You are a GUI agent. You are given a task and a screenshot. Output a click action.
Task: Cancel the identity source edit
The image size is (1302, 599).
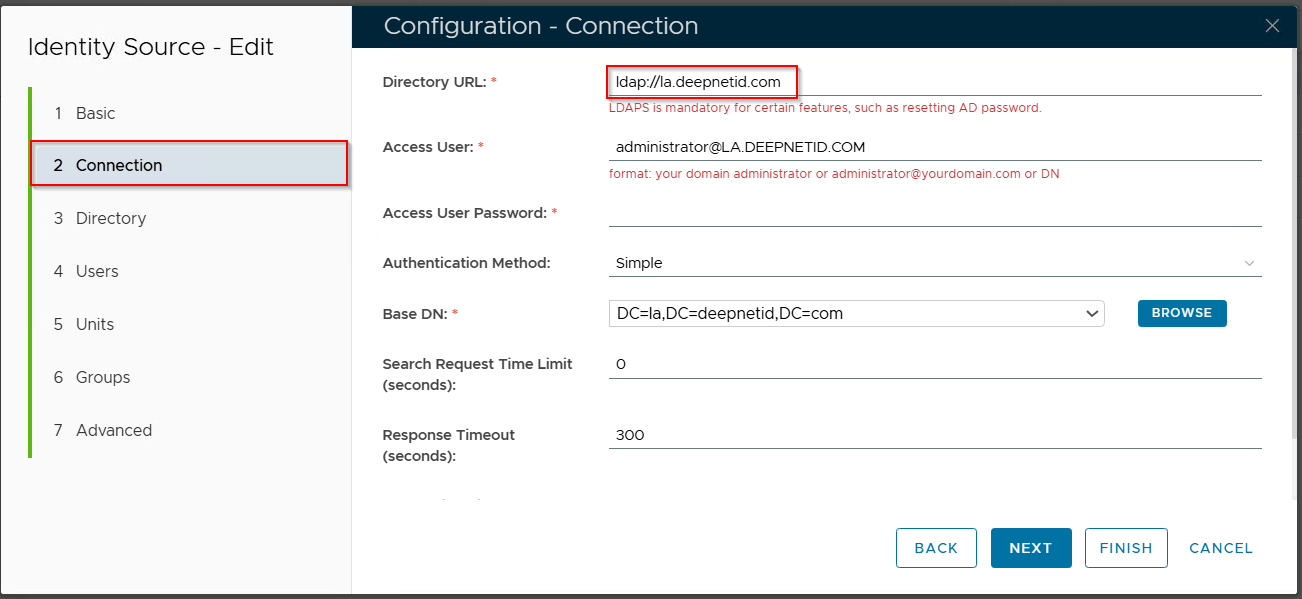[x=1220, y=548]
